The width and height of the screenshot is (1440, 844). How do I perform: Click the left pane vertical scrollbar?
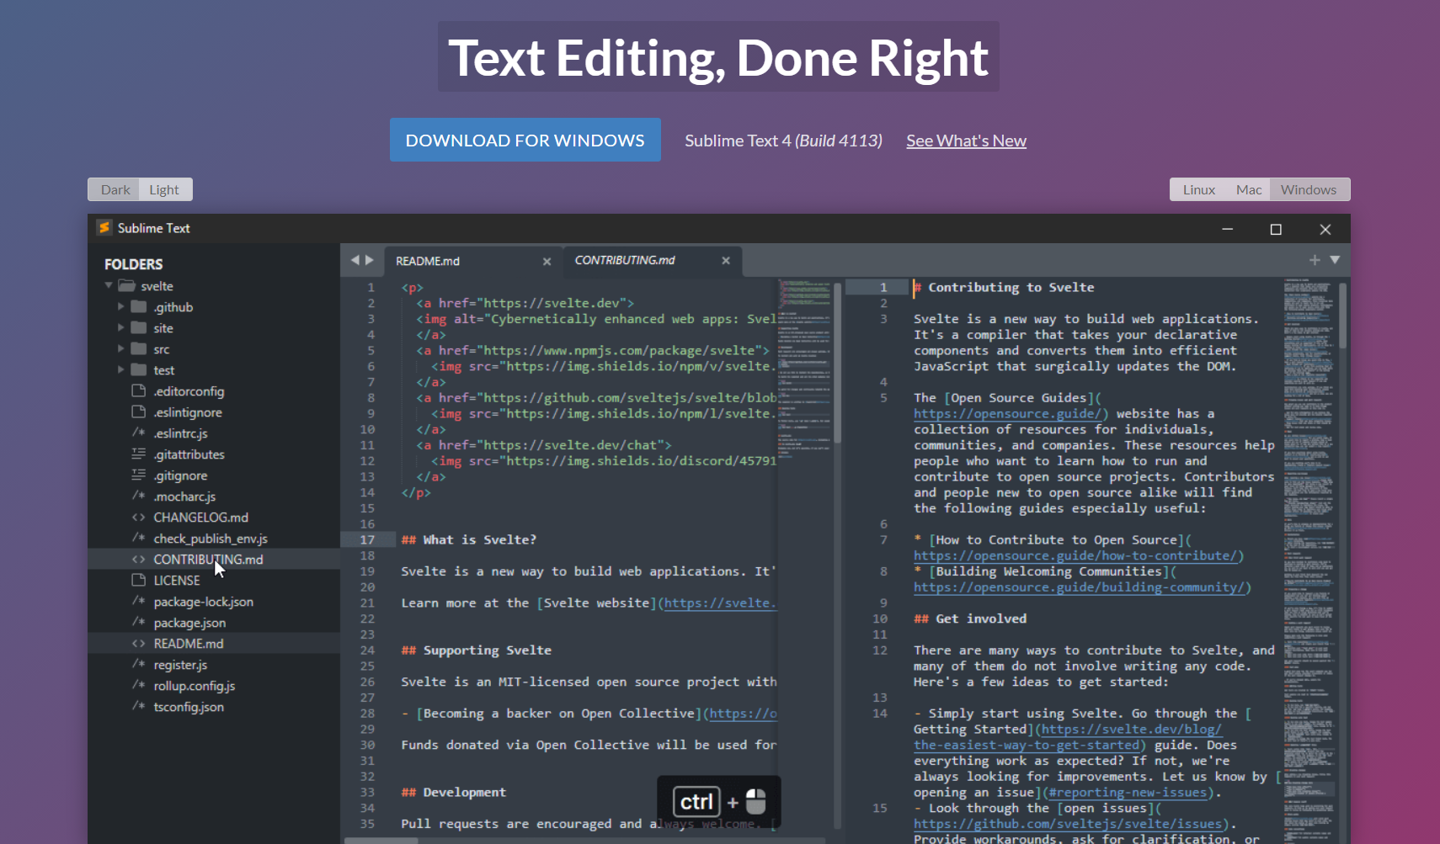(x=837, y=363)
